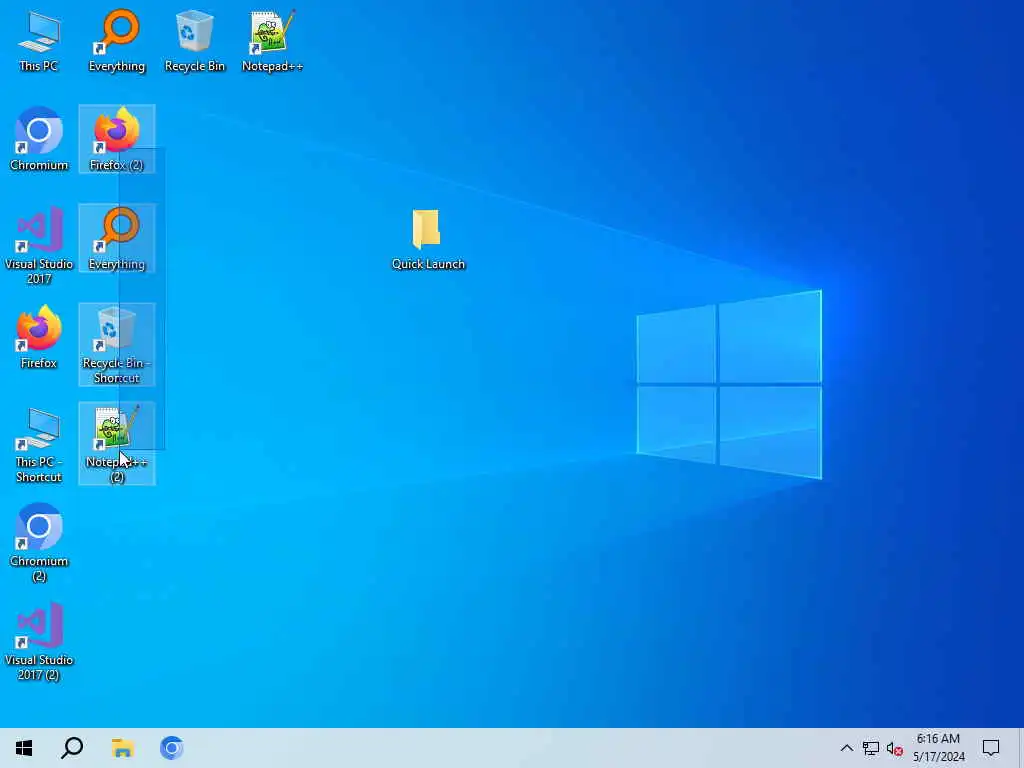The image size is (1024, 768).
Task: Open the Action Center notifications icon
Action: pyautogui.click(x=991, y=748)
